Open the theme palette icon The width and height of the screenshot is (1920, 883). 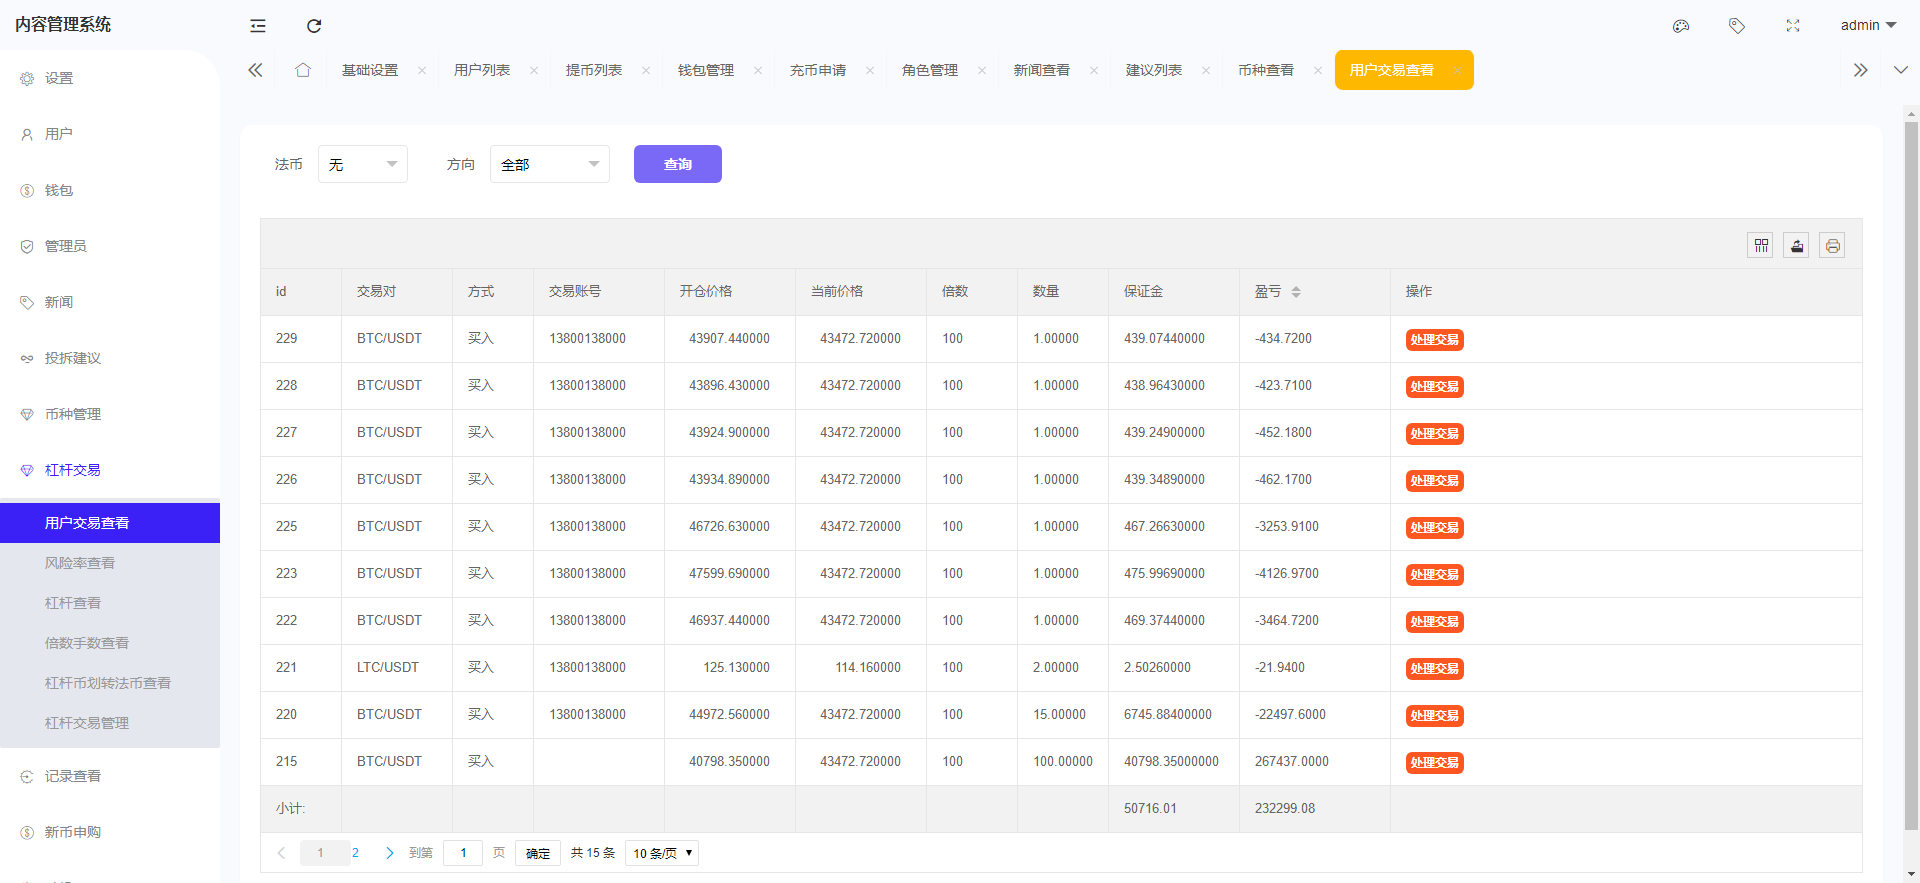(x=1681, y=26)
